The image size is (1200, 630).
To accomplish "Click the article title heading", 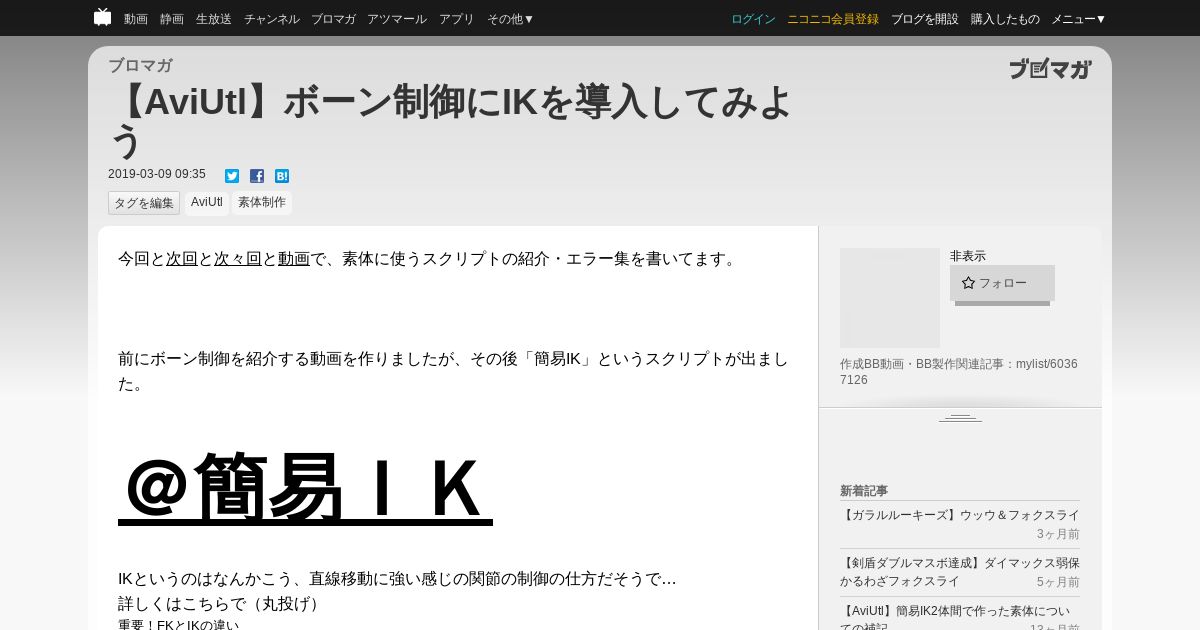I will [x=451, y=121].
